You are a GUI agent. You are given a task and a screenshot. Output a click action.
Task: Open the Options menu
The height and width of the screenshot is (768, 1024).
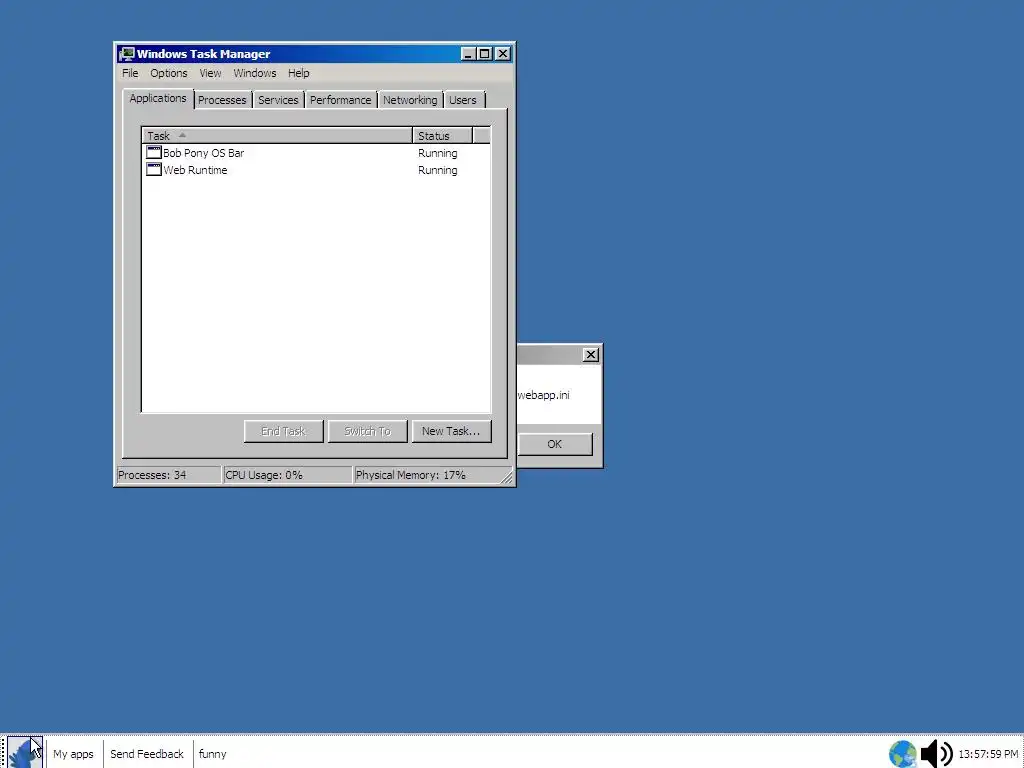click(168, 73)
